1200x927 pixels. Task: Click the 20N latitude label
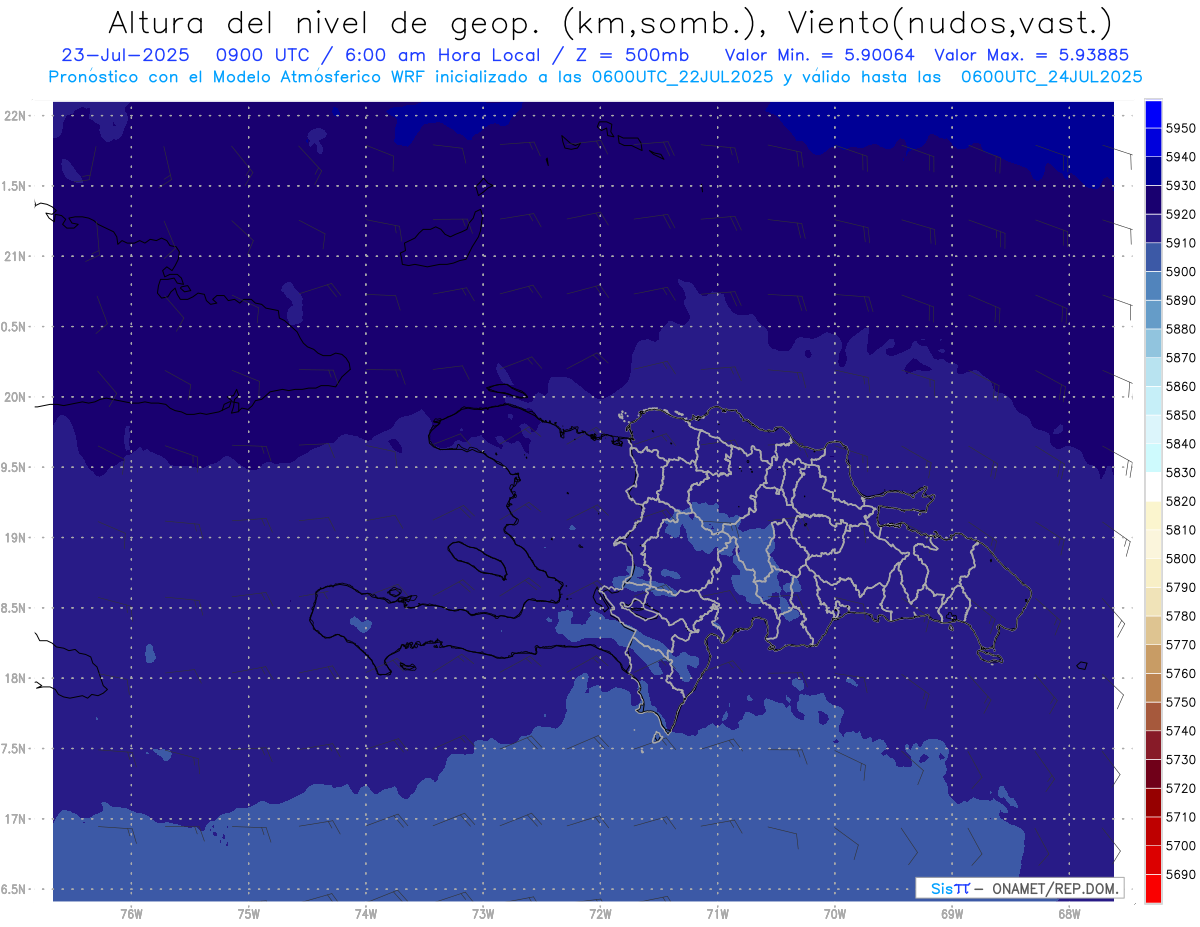(15, 397)
